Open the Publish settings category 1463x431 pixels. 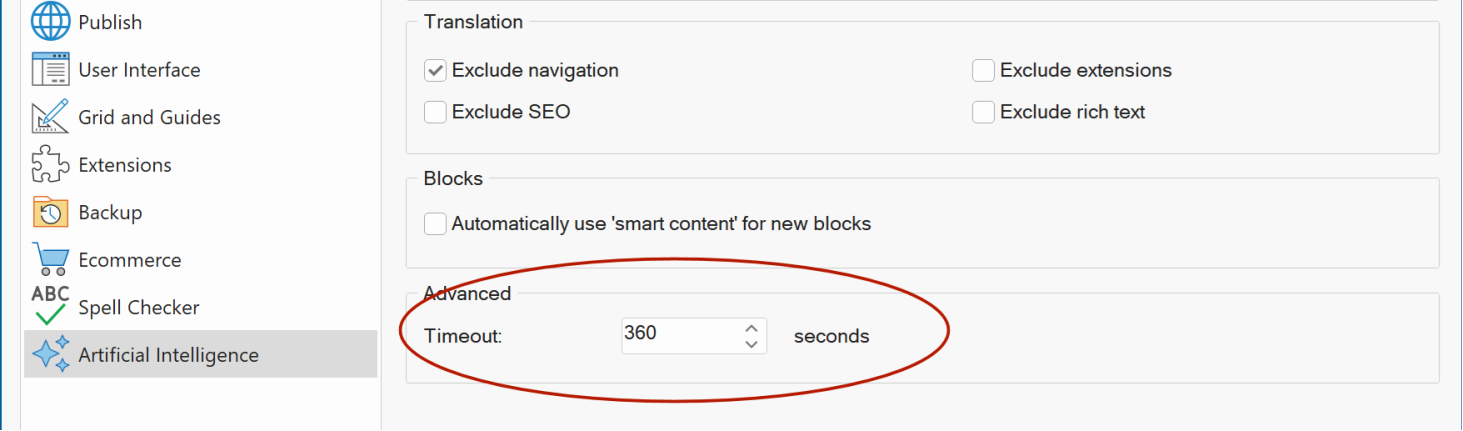click(x=110, y=22)
